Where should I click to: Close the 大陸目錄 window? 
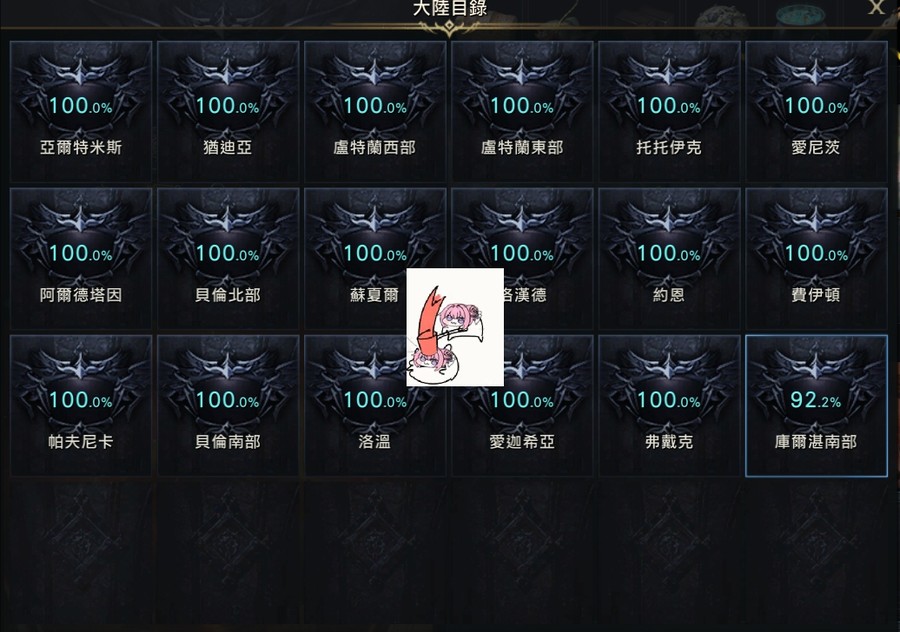point(876,7)
